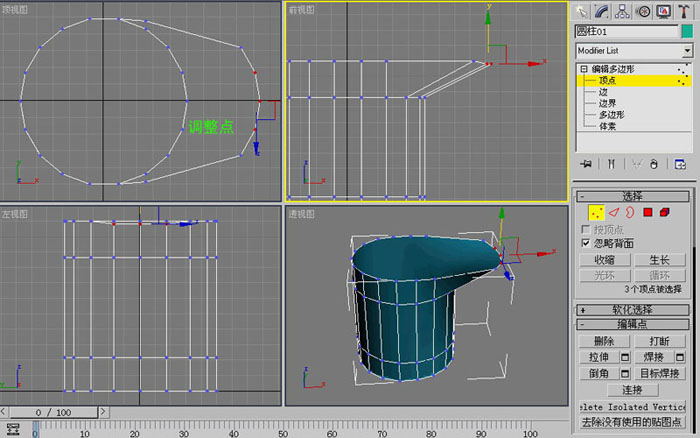Enable the 按顶点 checkbox
700x438 pixels.
(586, 229)
